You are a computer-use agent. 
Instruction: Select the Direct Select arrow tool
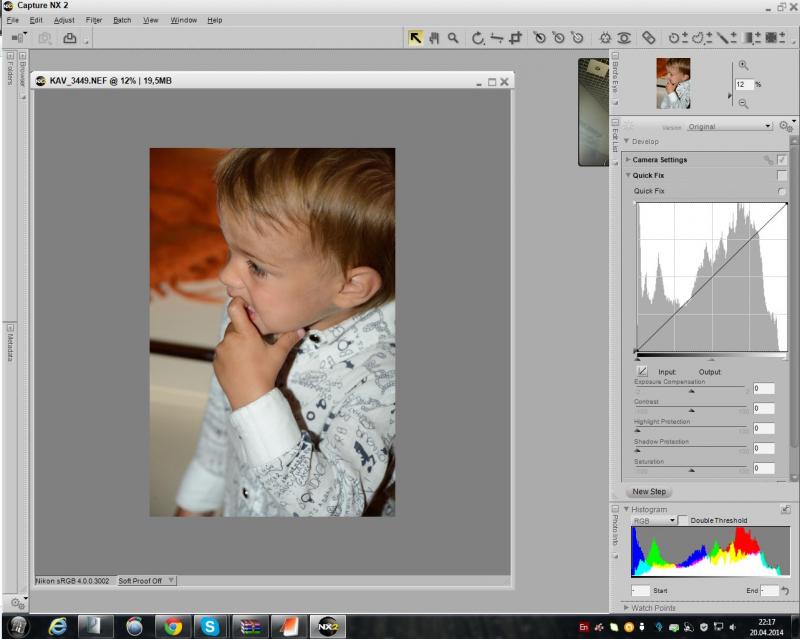415,38
